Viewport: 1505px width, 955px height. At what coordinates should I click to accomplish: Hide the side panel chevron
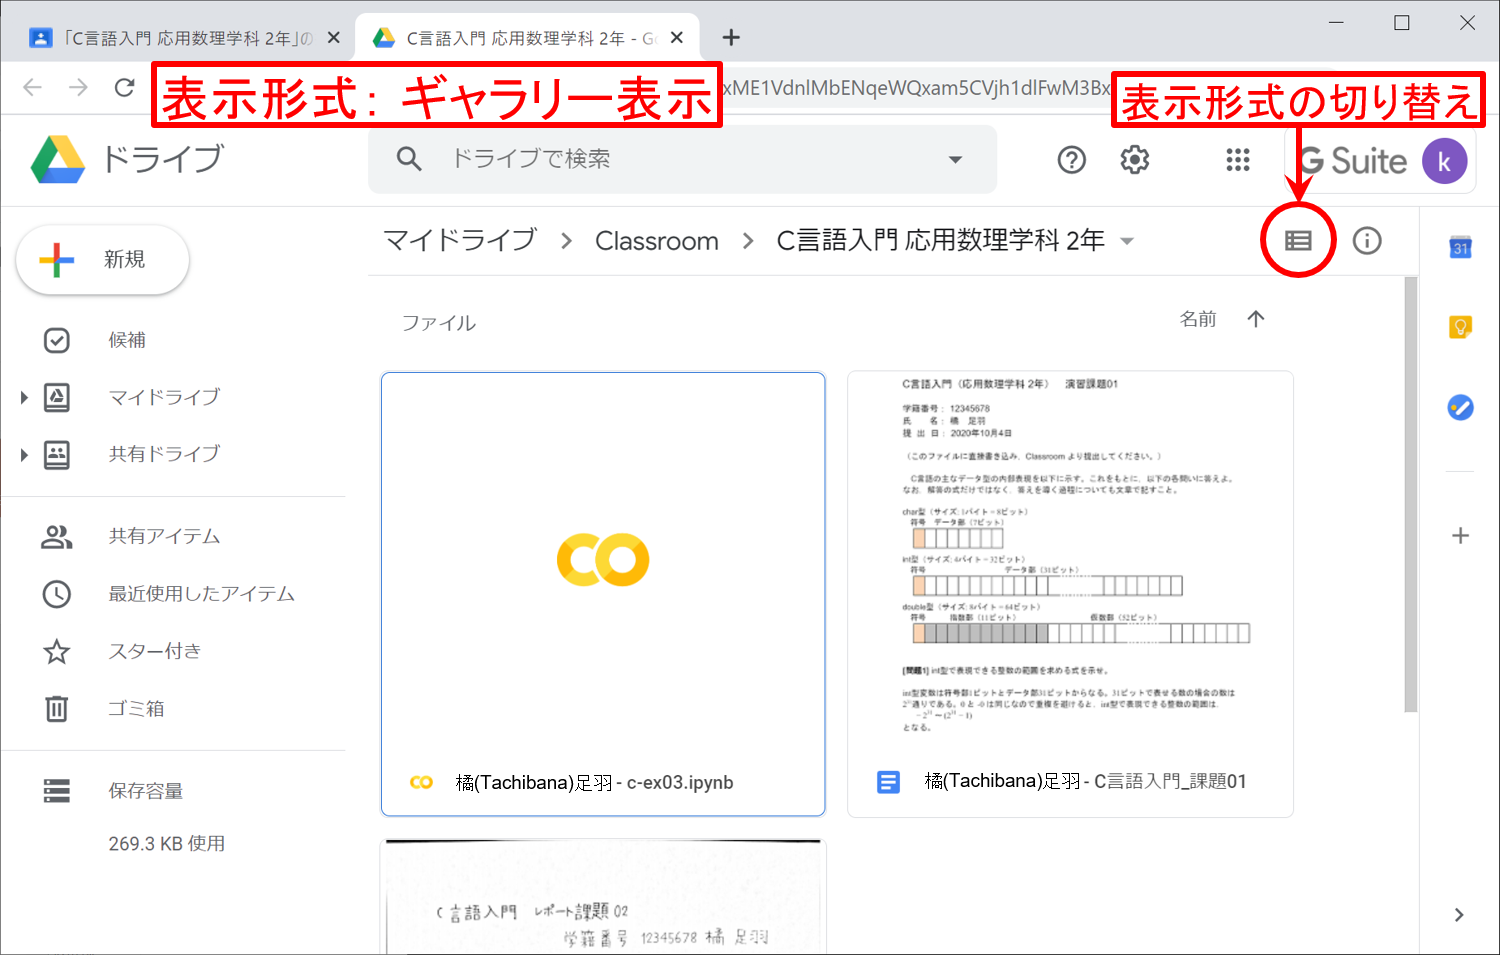point(1459,914)
